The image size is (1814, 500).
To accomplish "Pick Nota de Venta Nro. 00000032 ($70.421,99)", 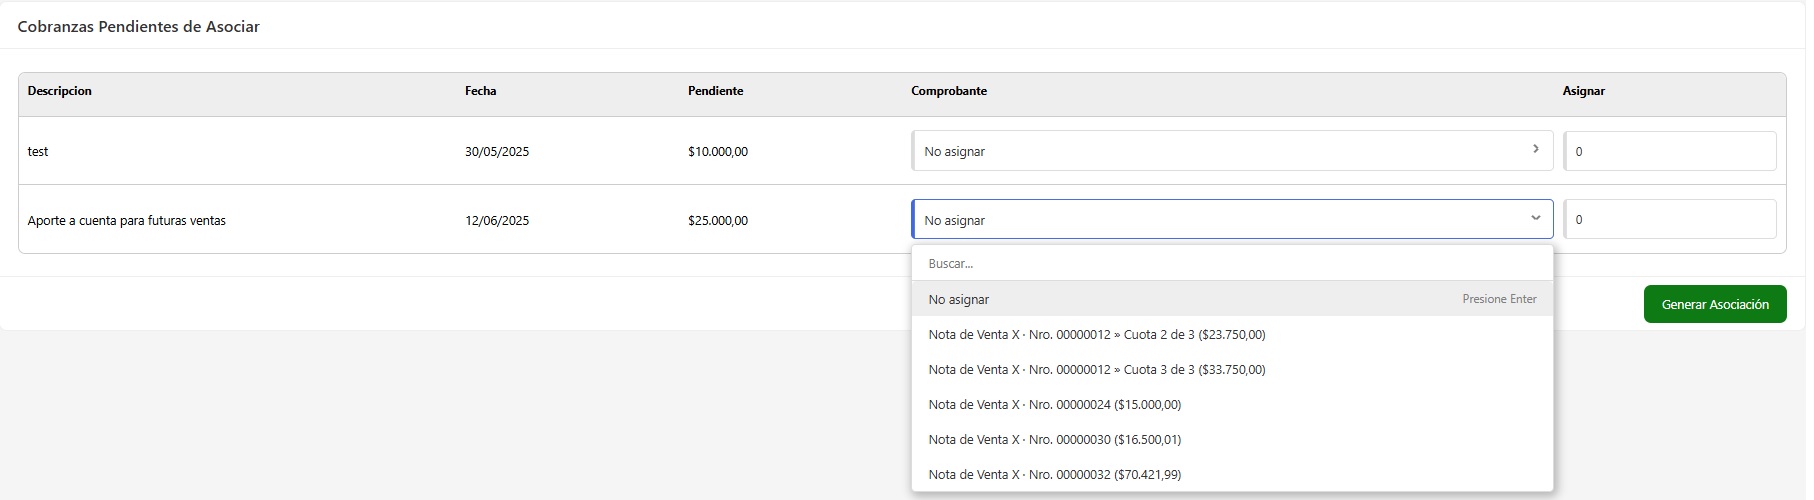I will 1054,475.
